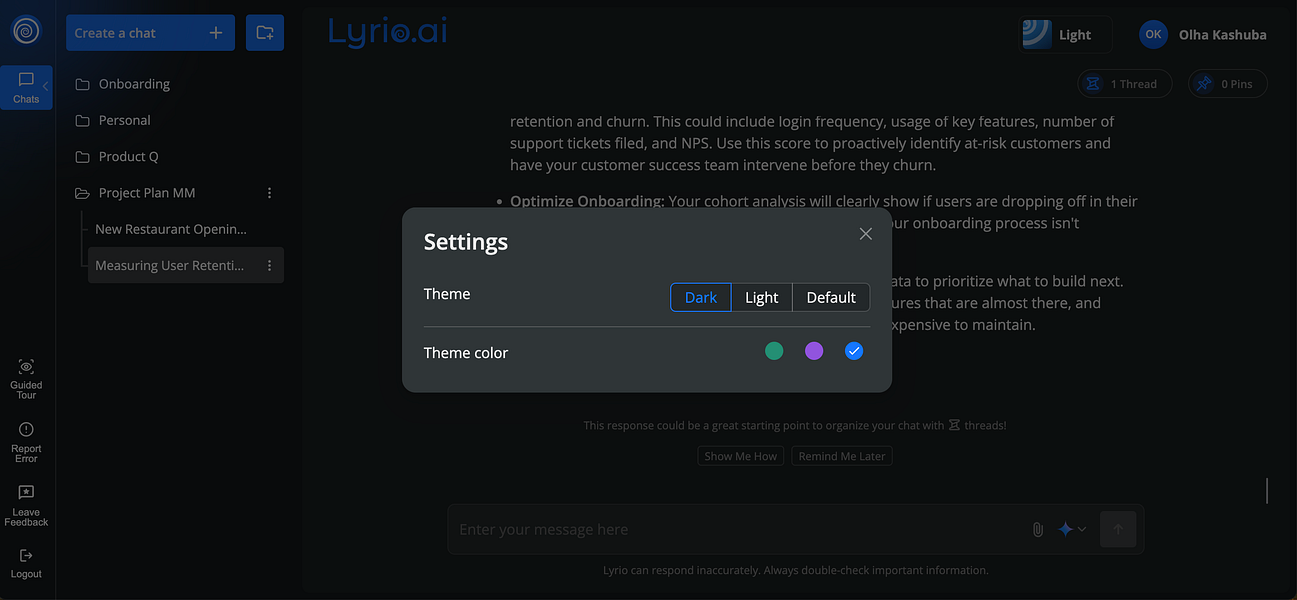Click the Logout icon
Image resolution: width=1297 pixels, height=600 pixels.
25,557
